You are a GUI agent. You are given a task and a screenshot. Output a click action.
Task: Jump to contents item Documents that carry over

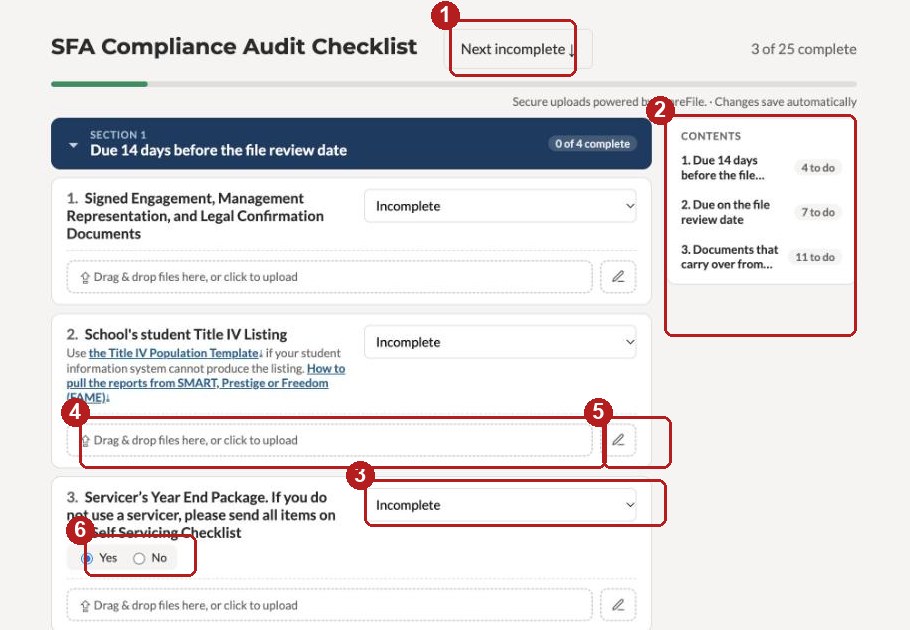[730, 257]
